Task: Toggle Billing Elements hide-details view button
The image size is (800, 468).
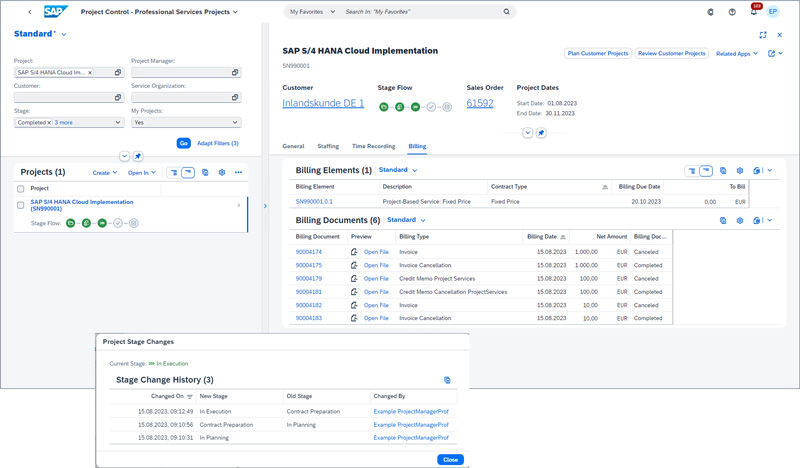Action: tap(706, 170)
